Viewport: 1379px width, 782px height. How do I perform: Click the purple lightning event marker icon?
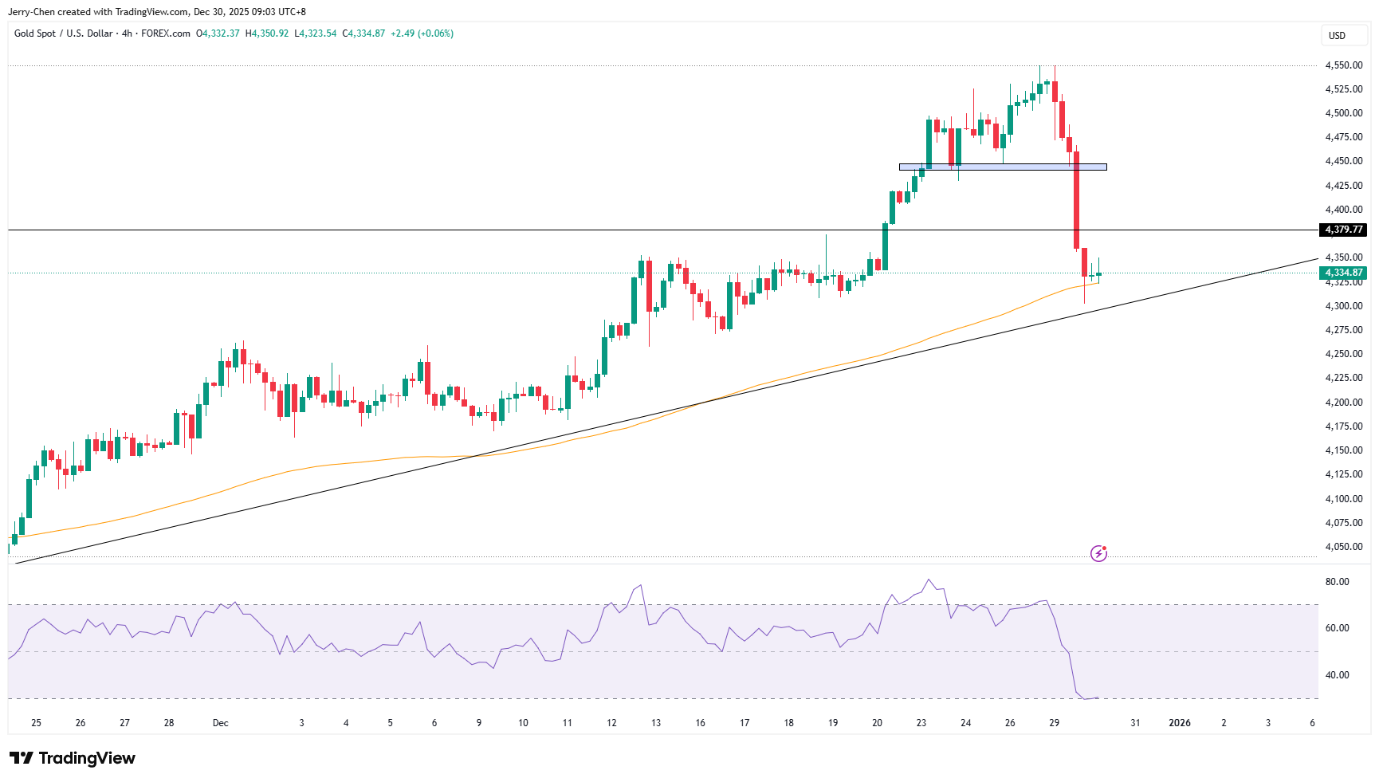(1098, 553)
